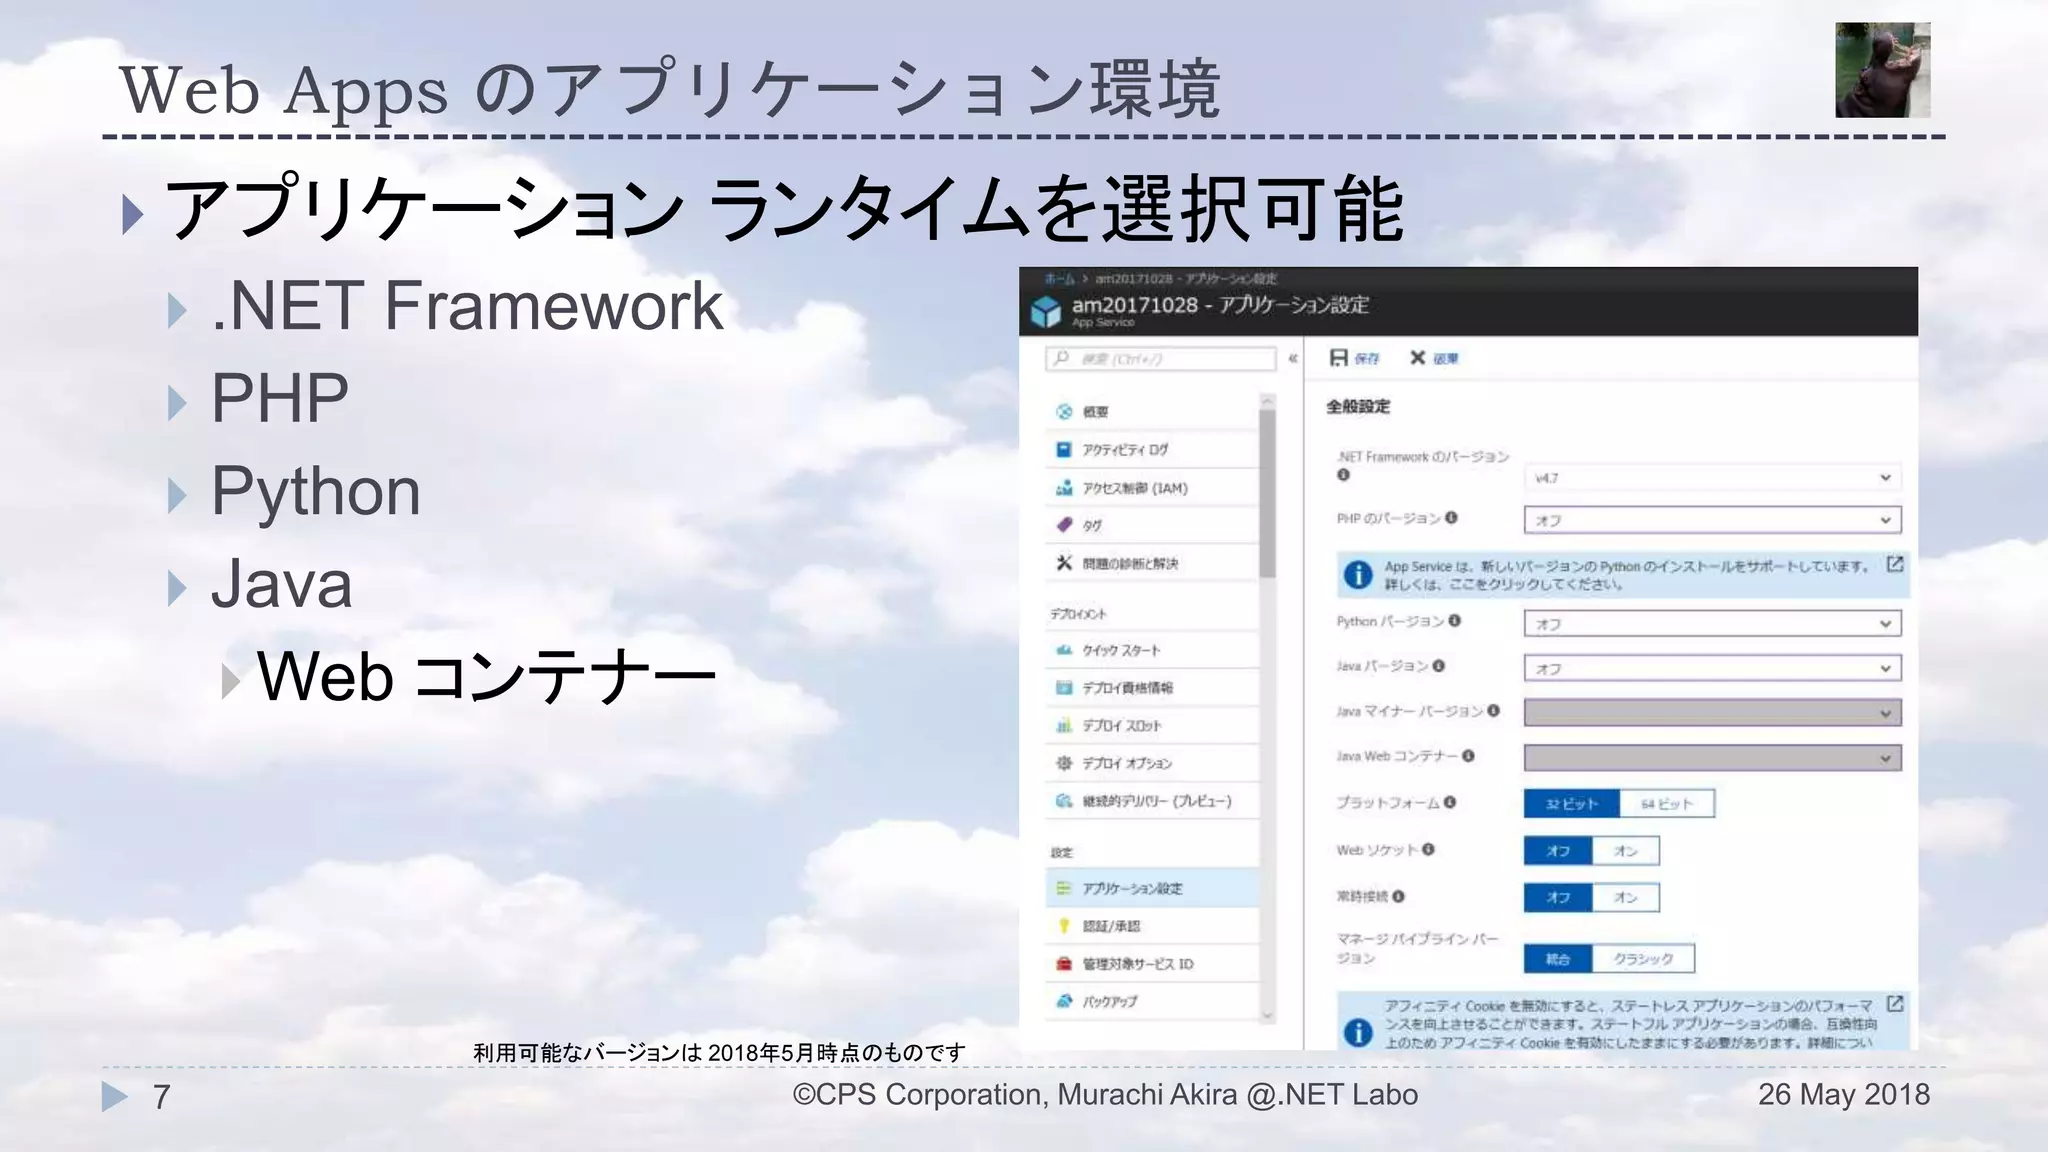This screenshot has width=2048, height=1152.
Task: Open the PHP のバージョン dropdown
Action: coord(1712,520)
